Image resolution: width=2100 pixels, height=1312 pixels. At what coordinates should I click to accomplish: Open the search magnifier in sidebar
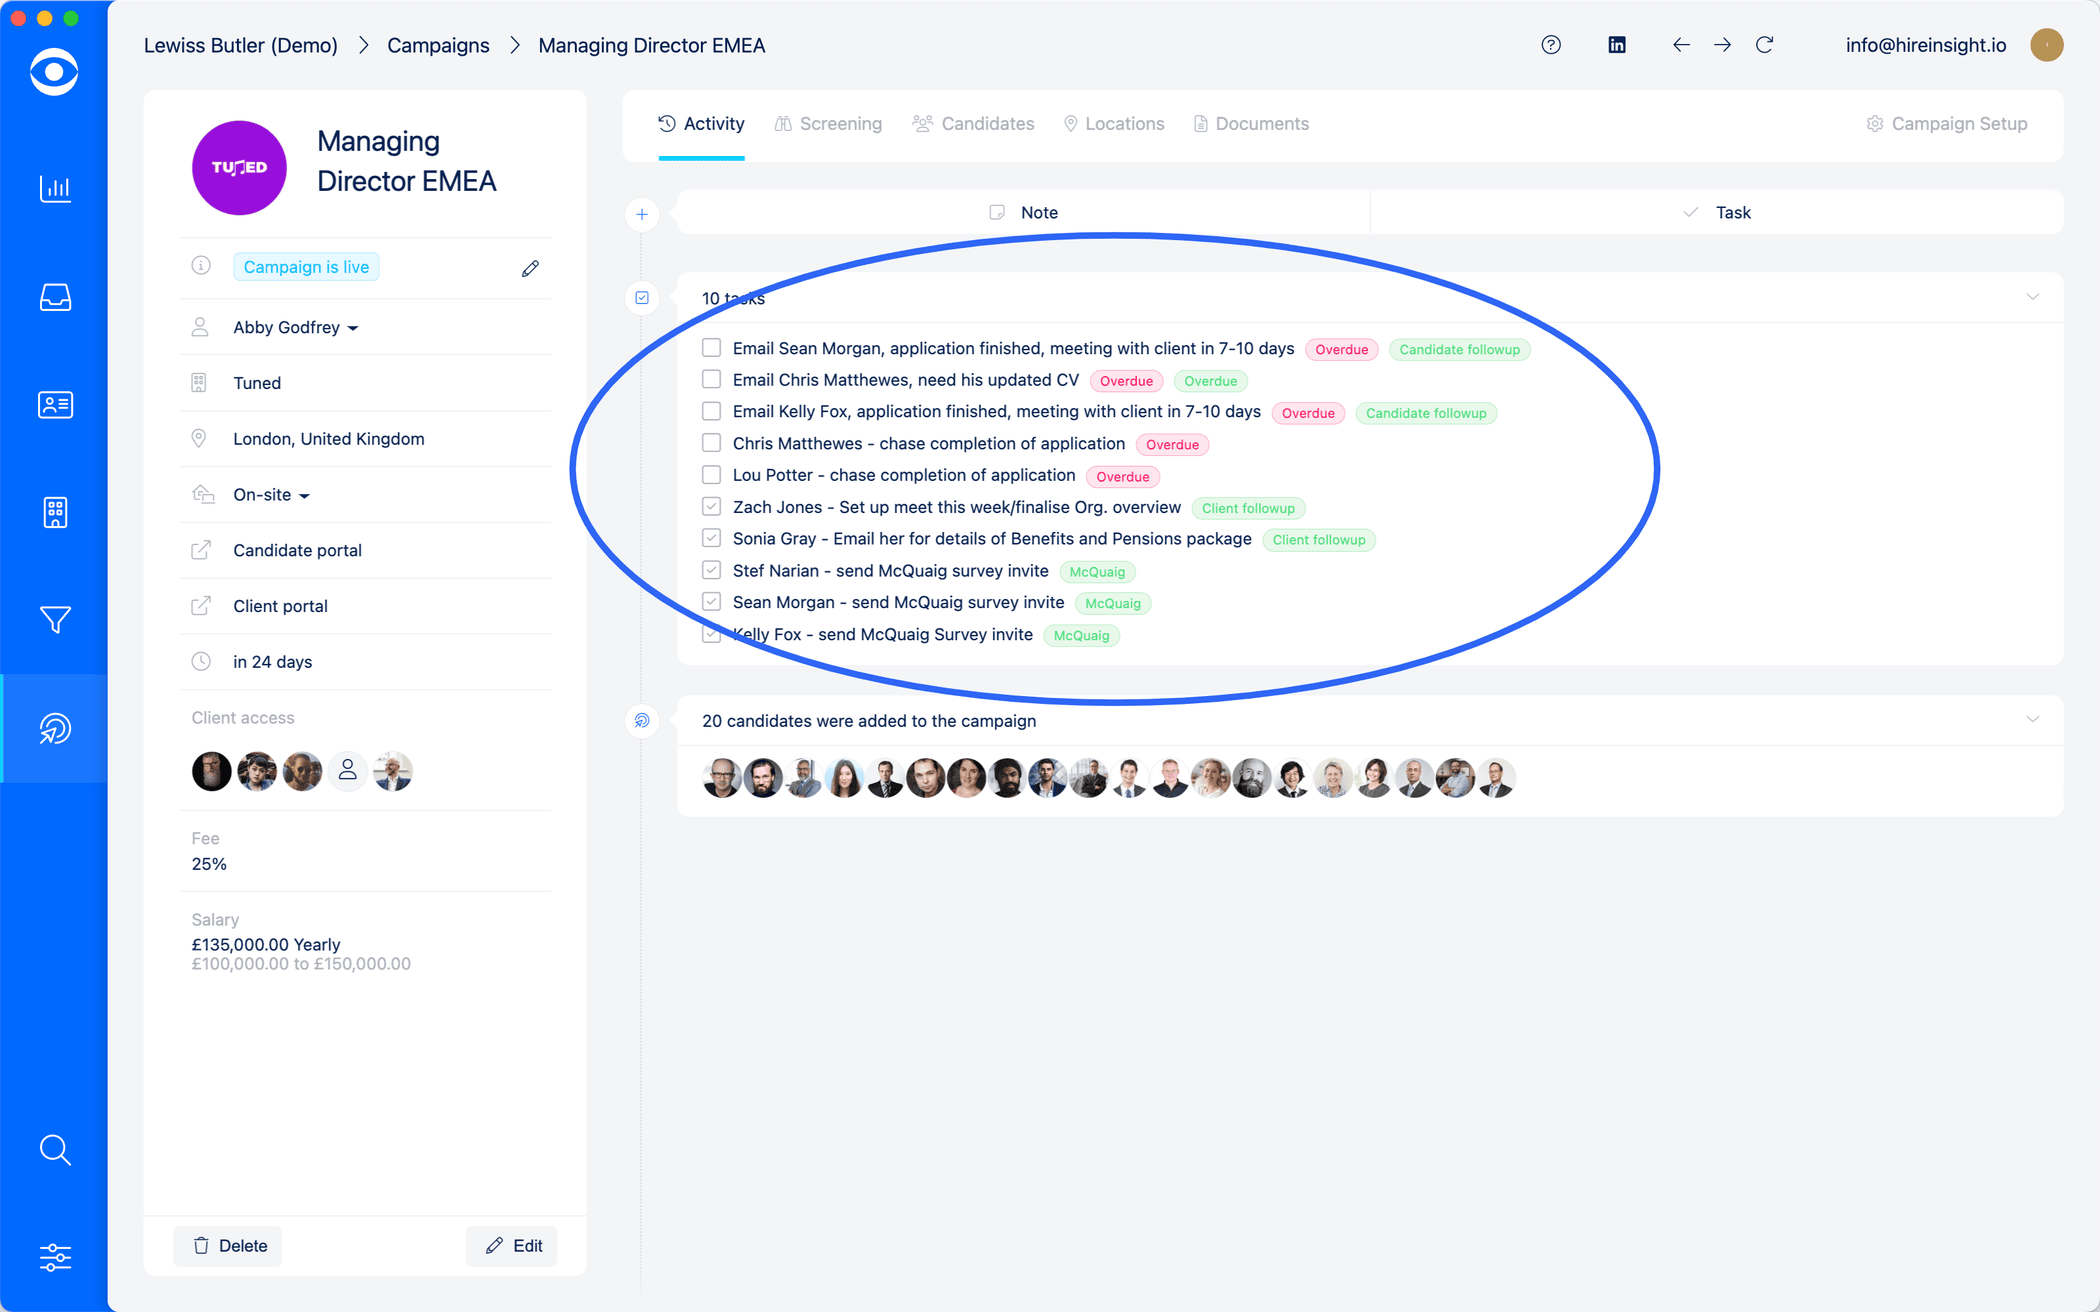click(55, 1150)
